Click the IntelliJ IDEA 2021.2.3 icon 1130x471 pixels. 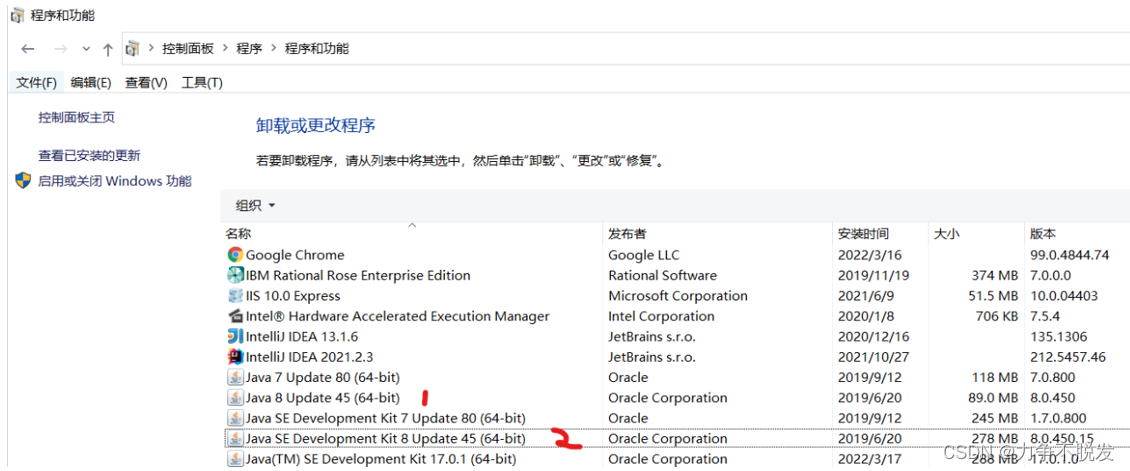click(x=235, y=356)
